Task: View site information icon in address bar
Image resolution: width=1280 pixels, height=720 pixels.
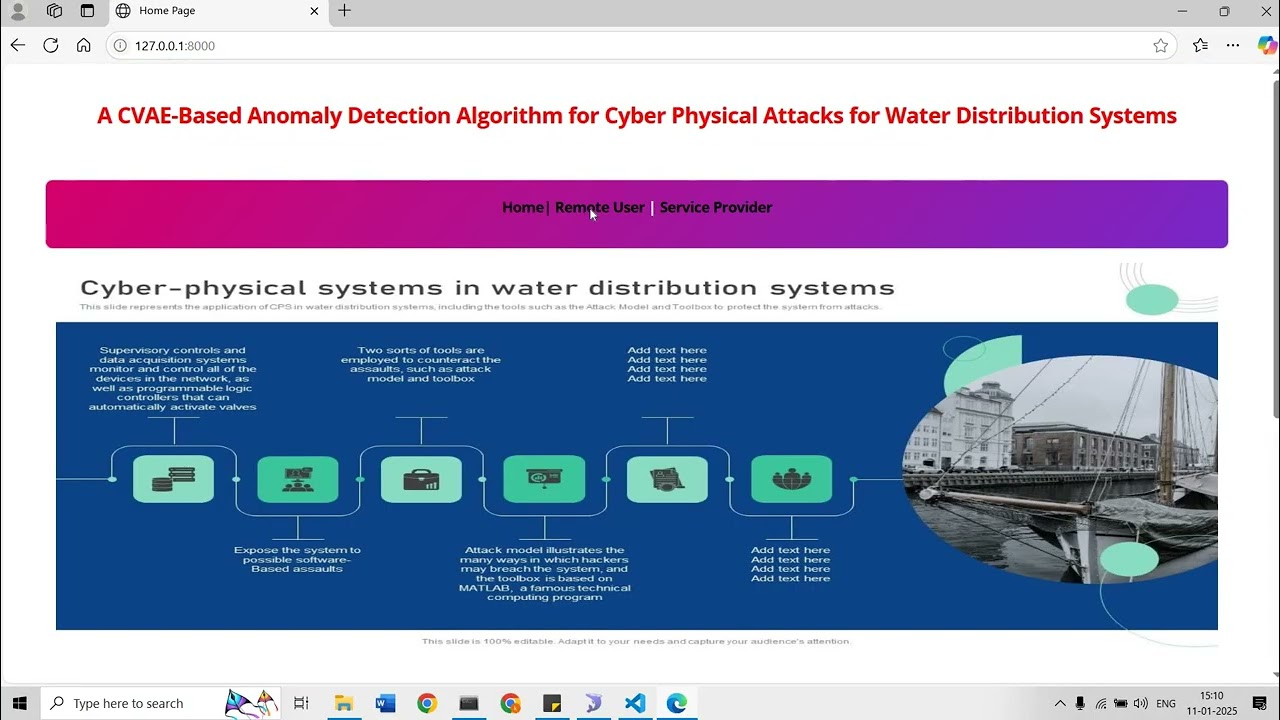Action: (119, 46)
